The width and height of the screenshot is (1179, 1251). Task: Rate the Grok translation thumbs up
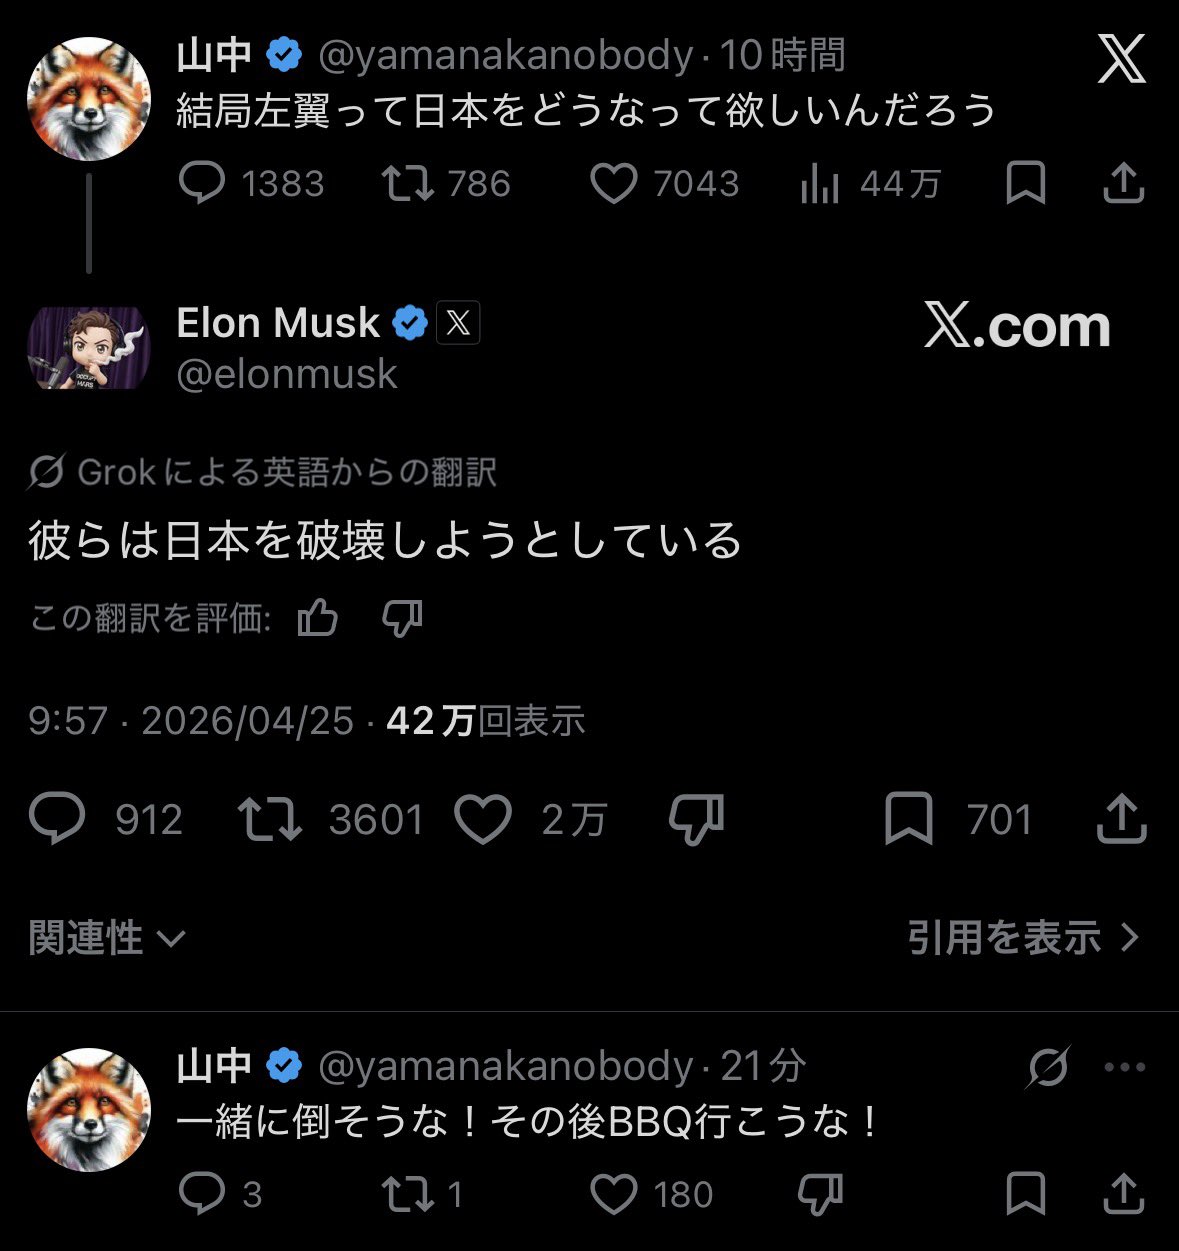point(318,619)
